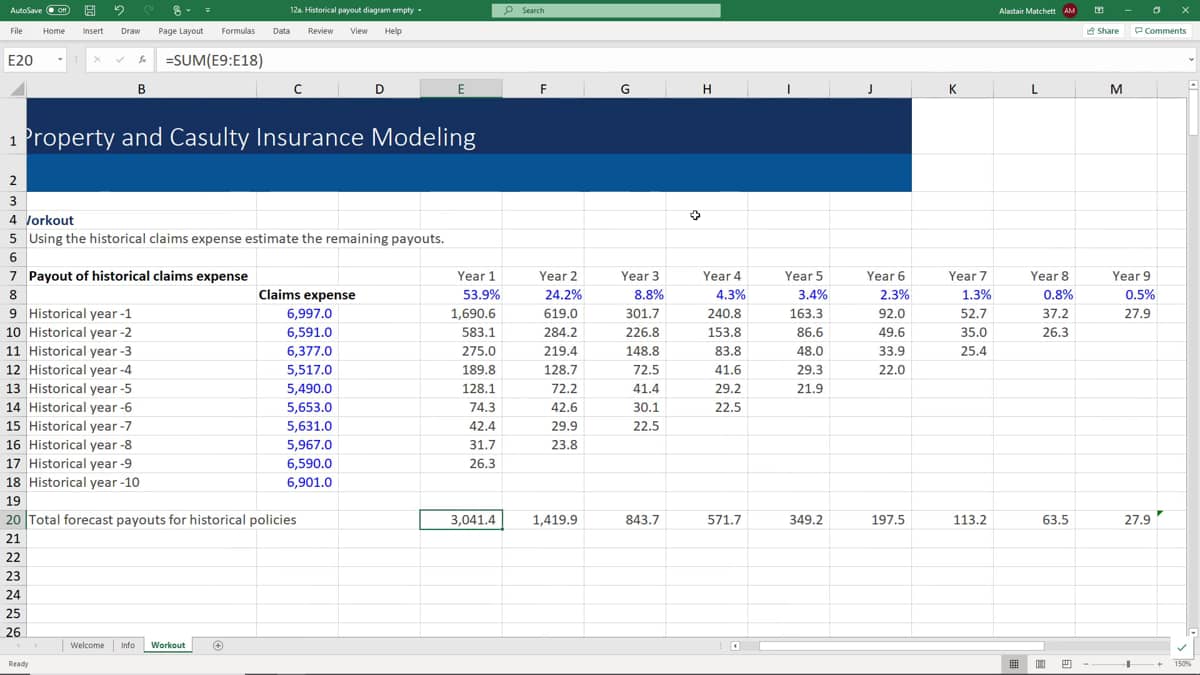The height and width of the screenshot is (675, 1200).
Task: Select the Year 1 percentage 53.9%
Action: pos(461,294)
